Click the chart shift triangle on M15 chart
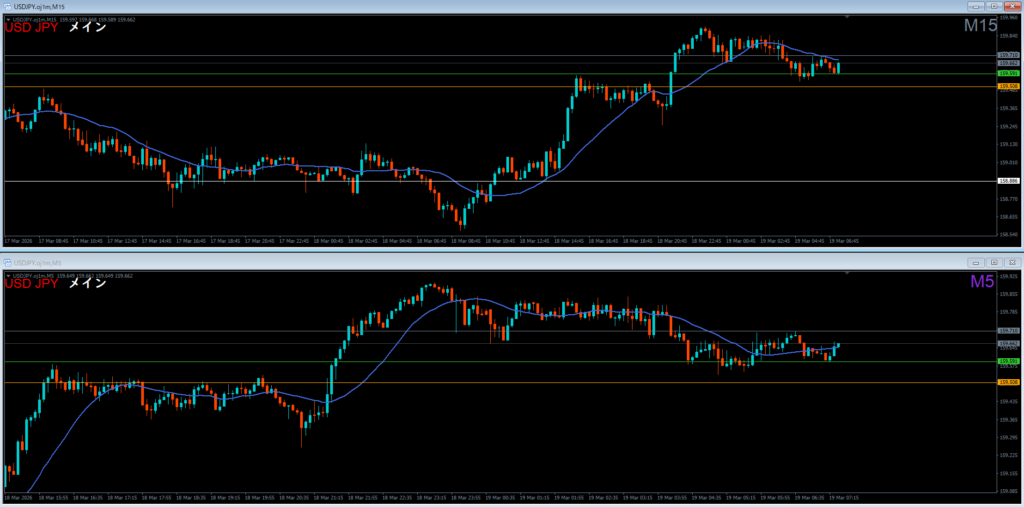This screenshot has width=1024, height=507. click(847, 17)
